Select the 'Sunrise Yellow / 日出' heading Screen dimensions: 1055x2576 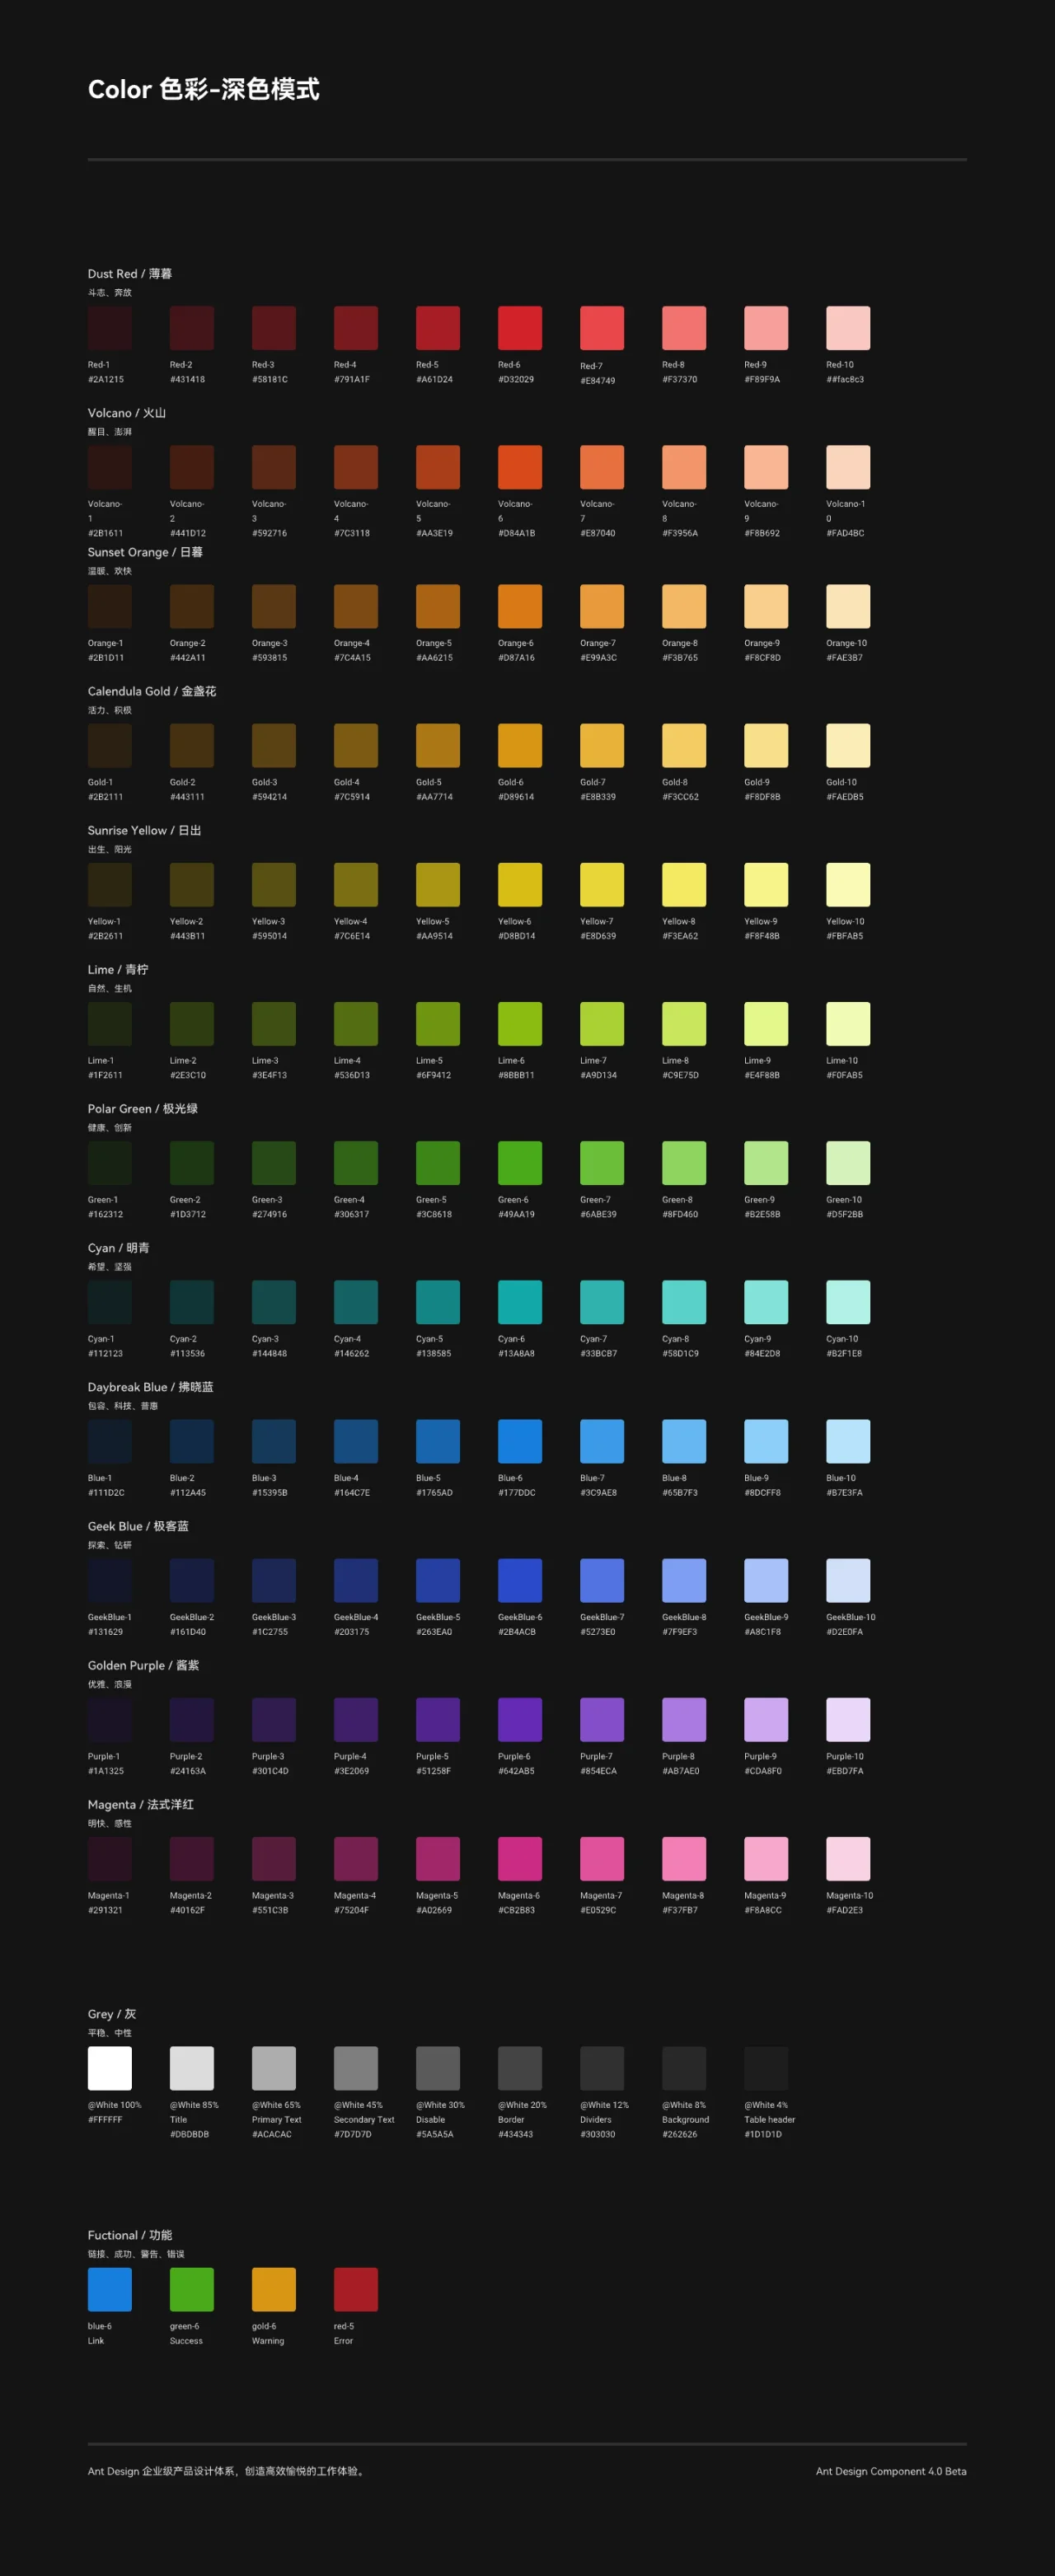145,829
